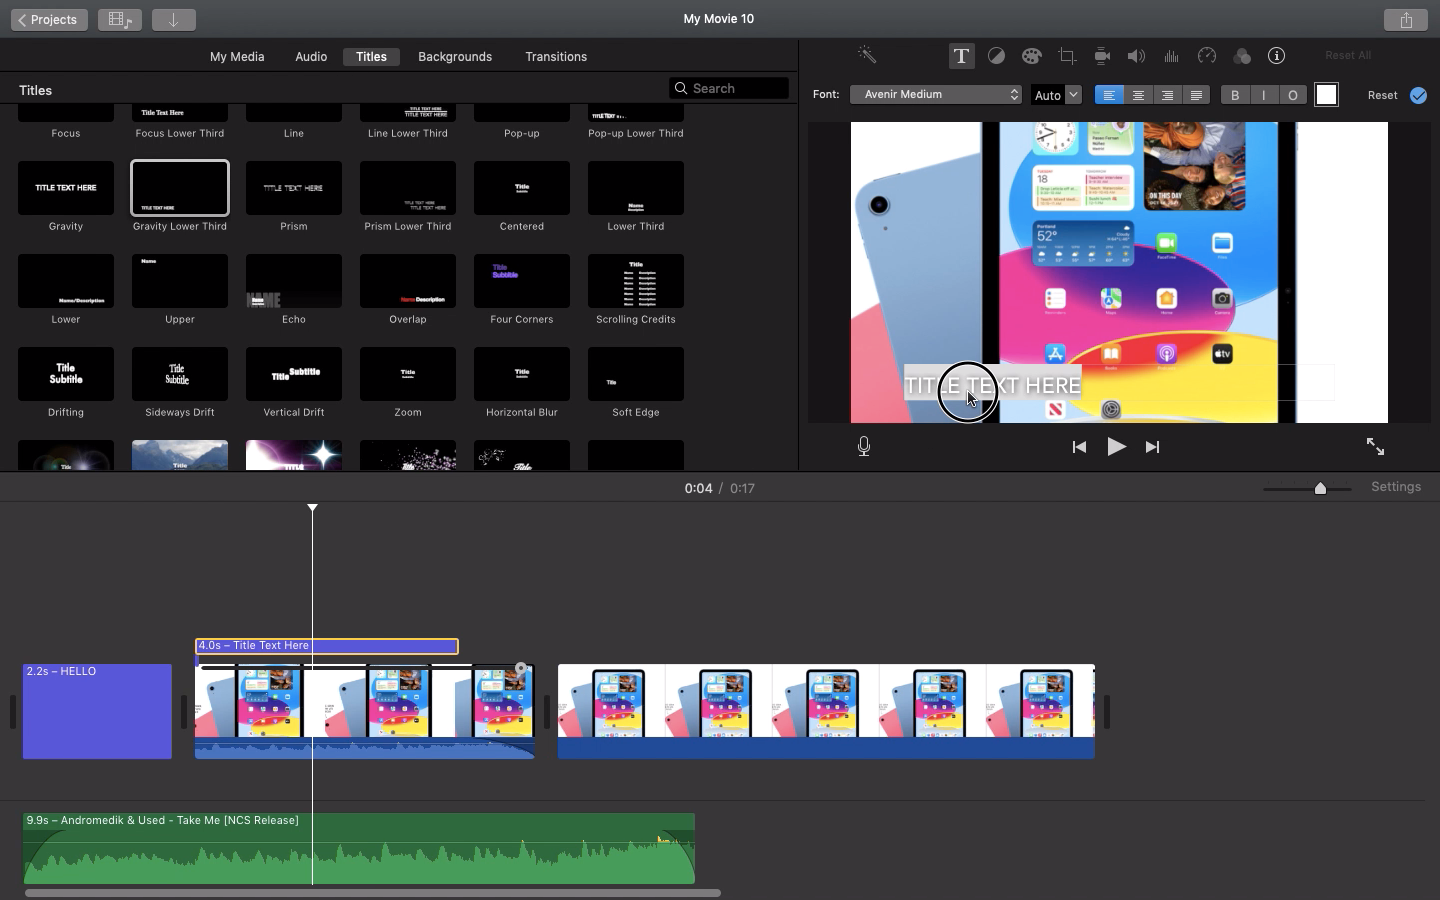Open the Font dropdown Avenir Medium
The width and height of the screenshot is (1440, 900).
click(x=936, y=95)
